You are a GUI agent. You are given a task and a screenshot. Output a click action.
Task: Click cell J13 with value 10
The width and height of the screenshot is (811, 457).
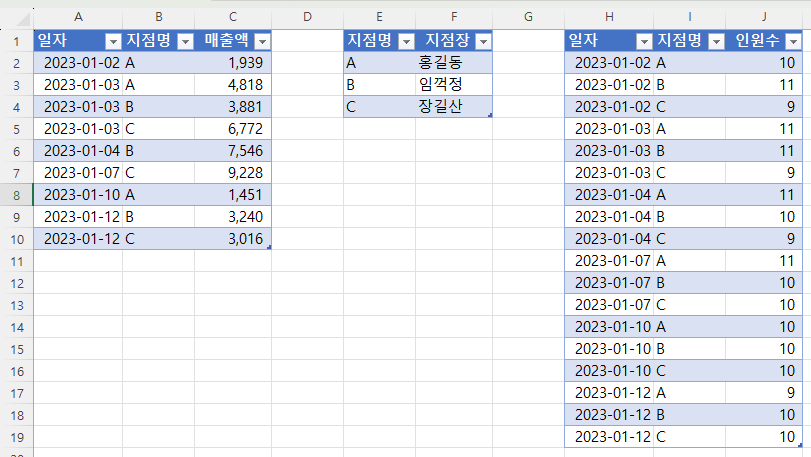click(764, 305)
